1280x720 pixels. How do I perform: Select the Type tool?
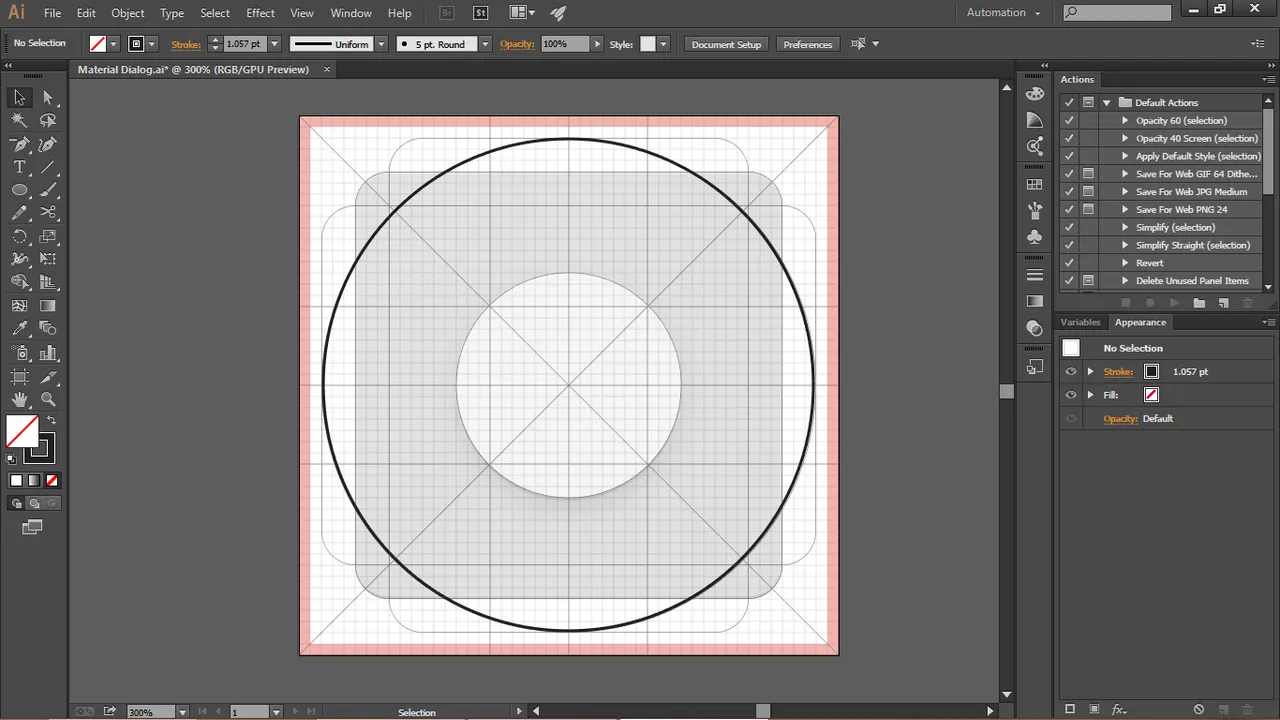click(x=19, y=167)
